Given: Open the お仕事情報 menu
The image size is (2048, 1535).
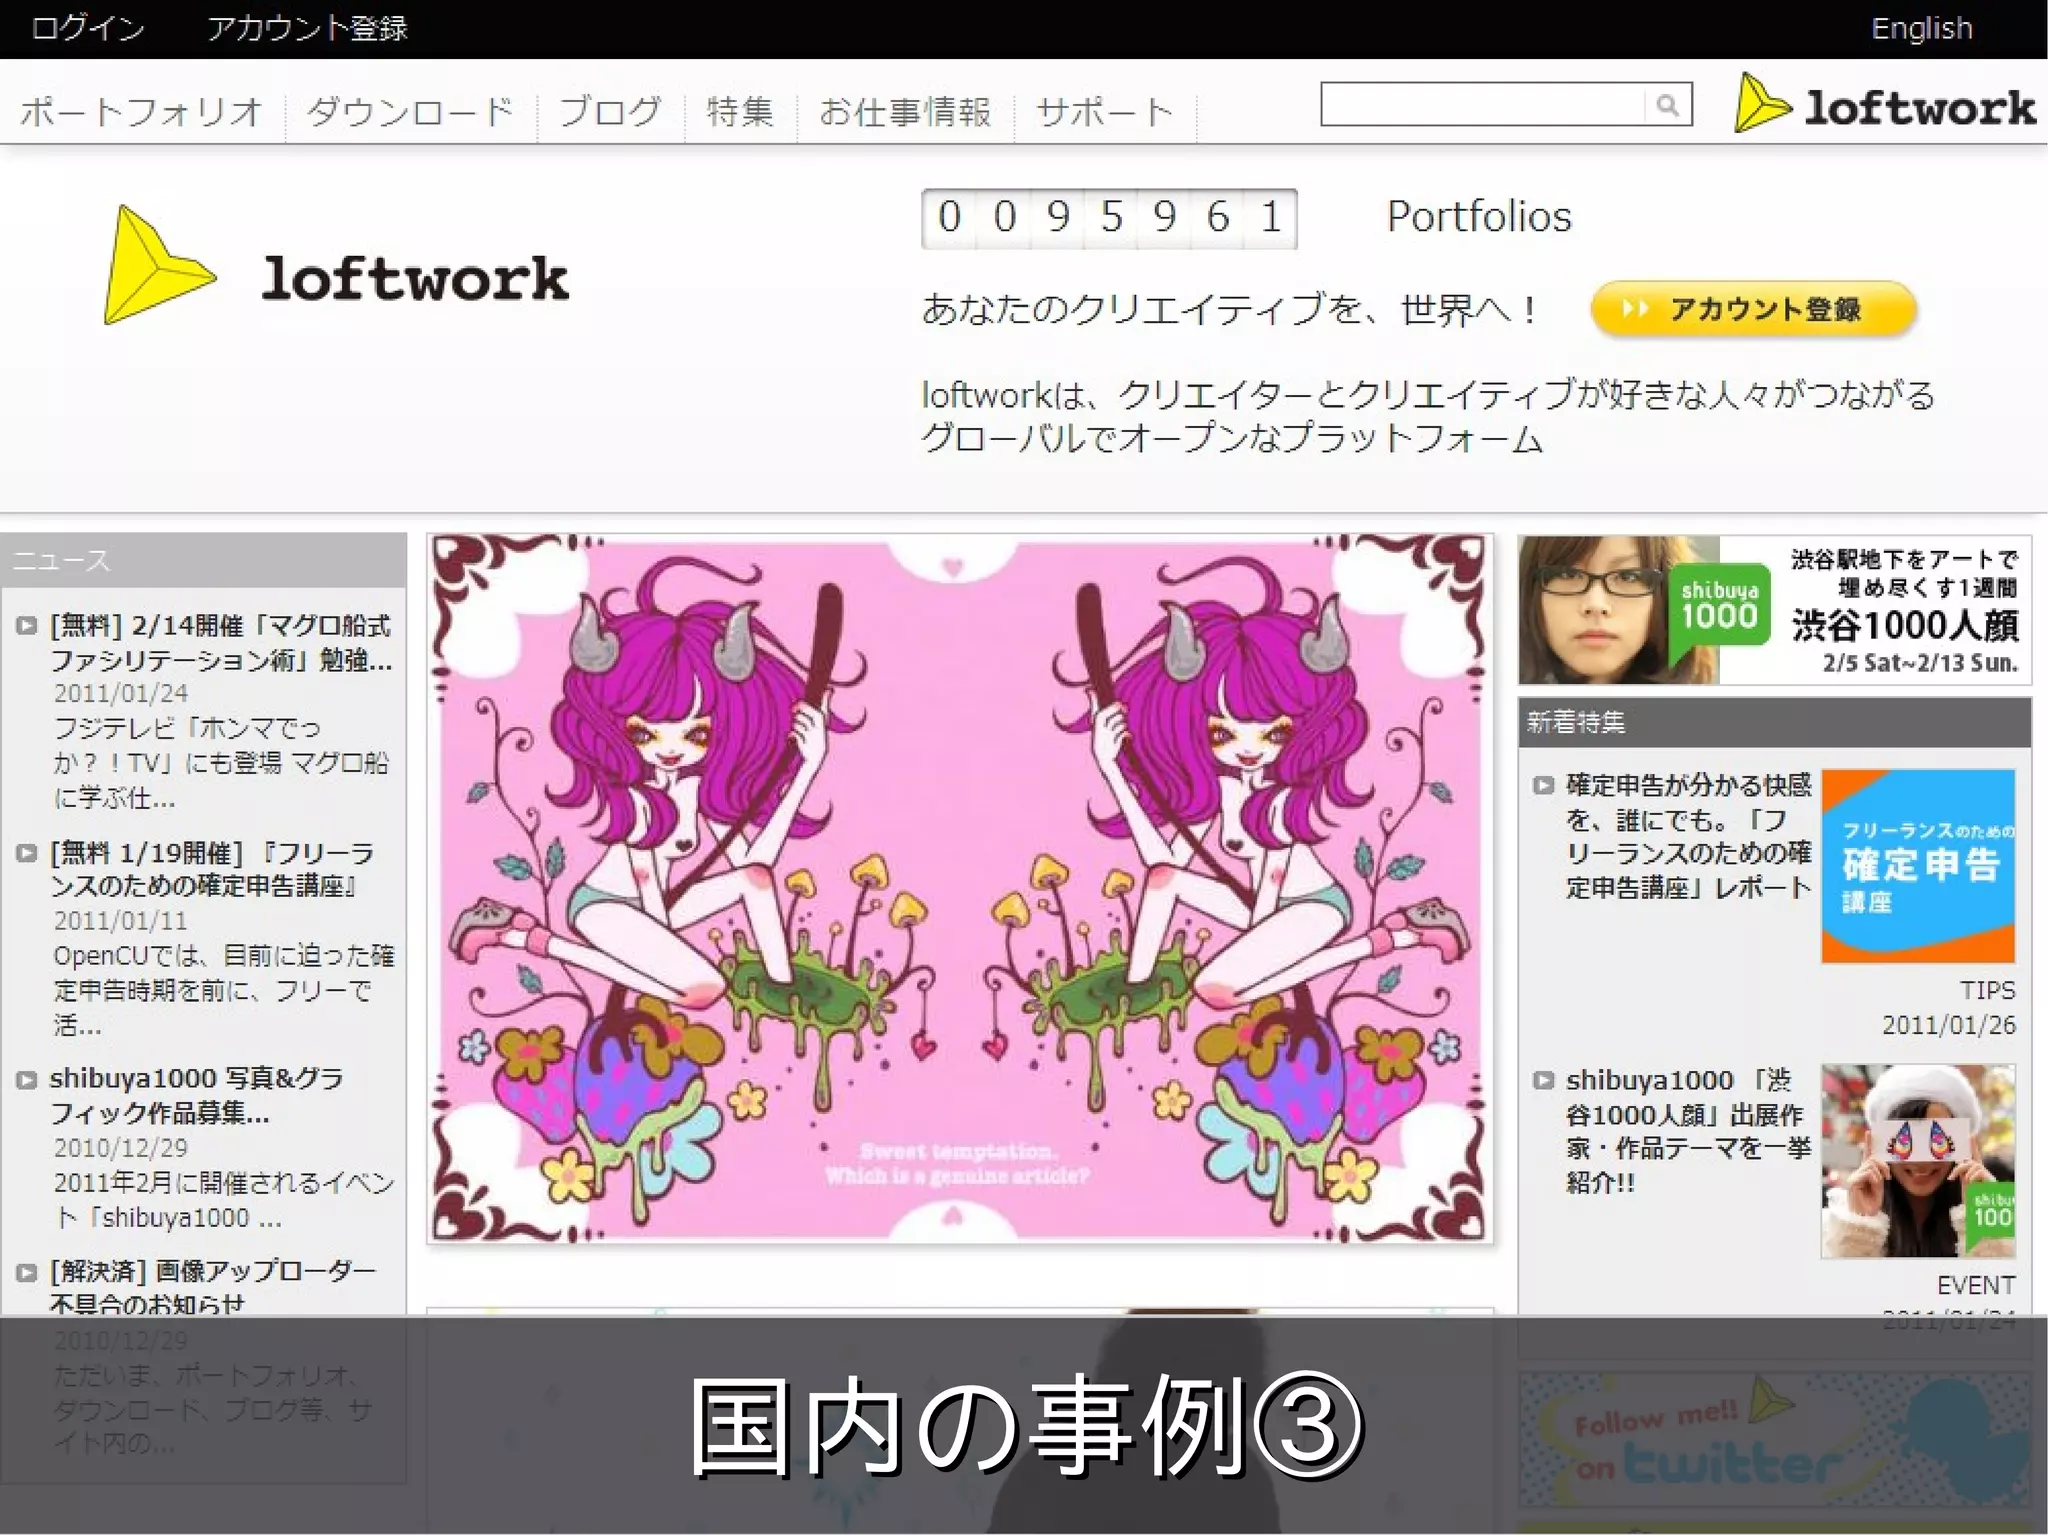Looking at the screenshot, I should click(x=905, y=111).
